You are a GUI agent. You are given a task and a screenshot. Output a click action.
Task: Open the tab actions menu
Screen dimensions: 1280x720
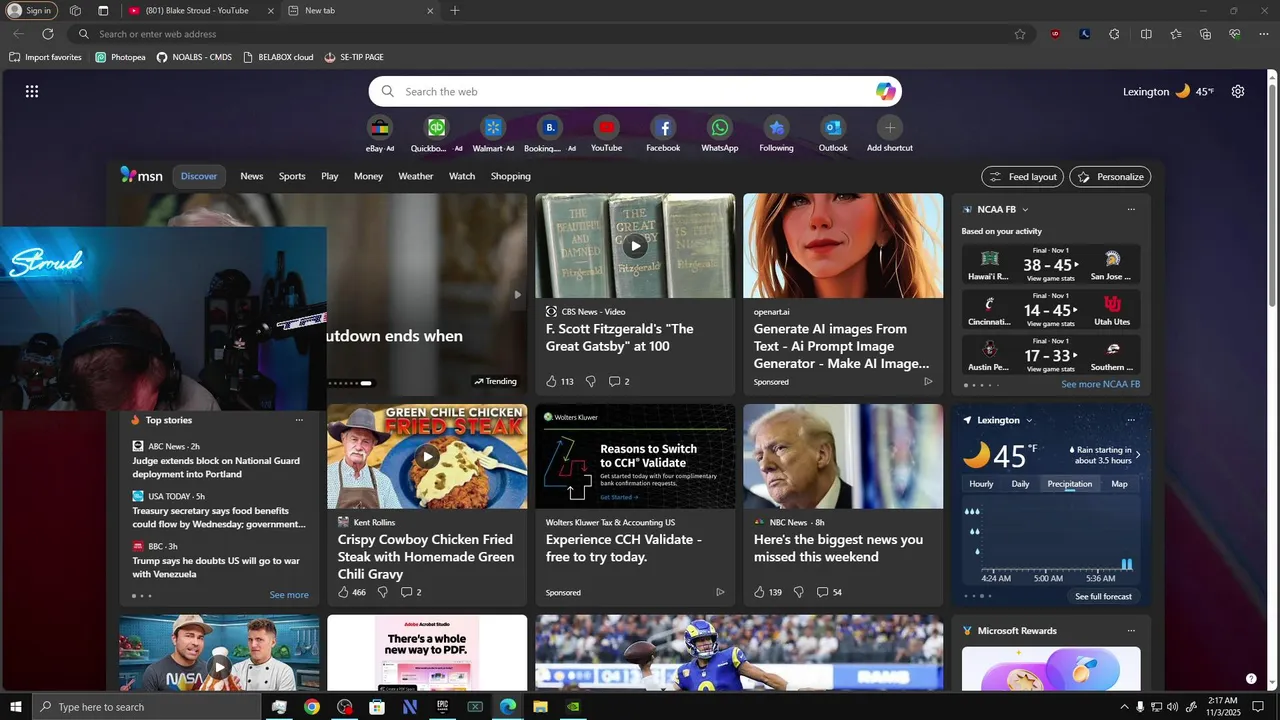click(103, 10)
